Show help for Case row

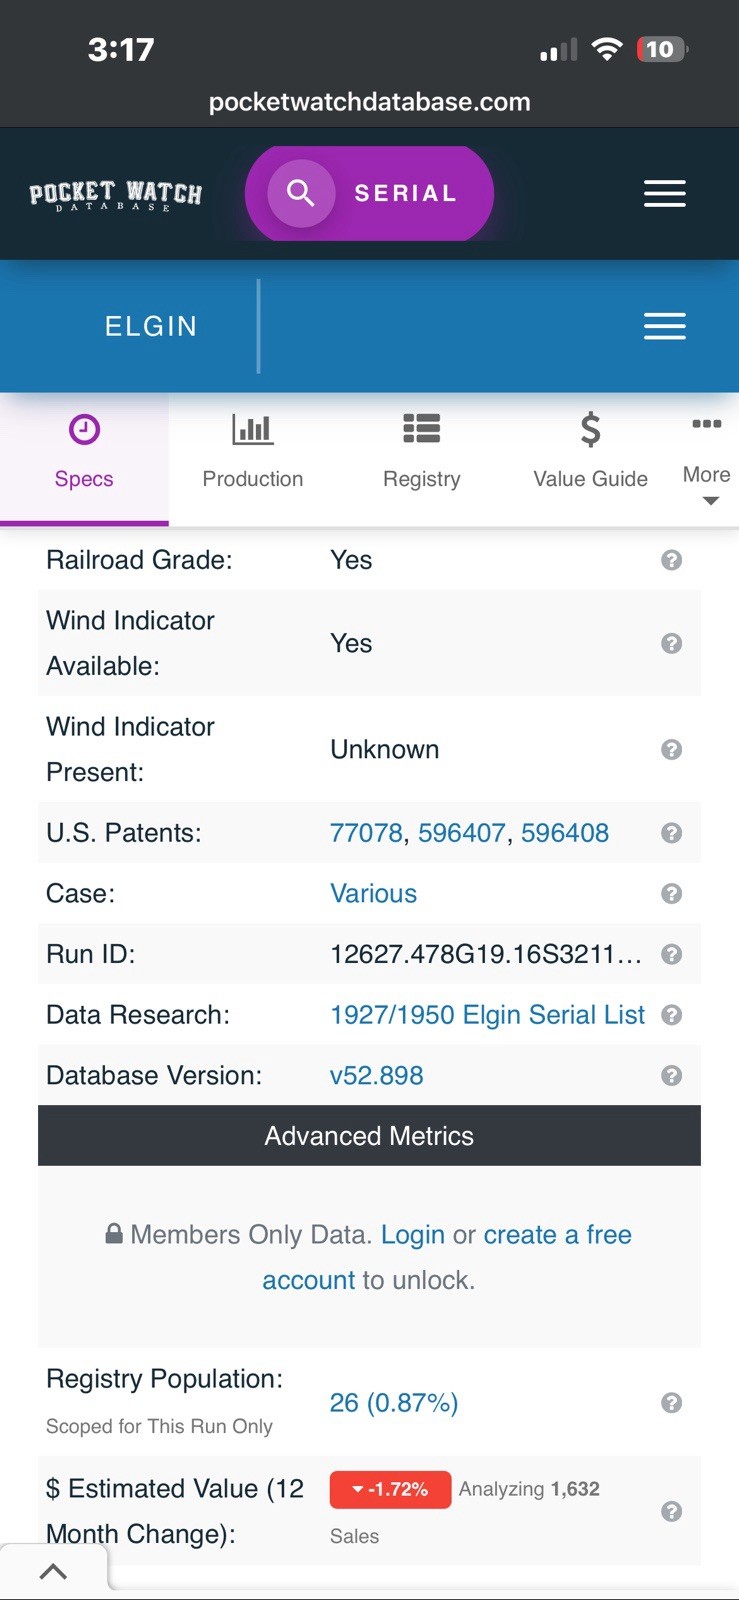[672, 893]
